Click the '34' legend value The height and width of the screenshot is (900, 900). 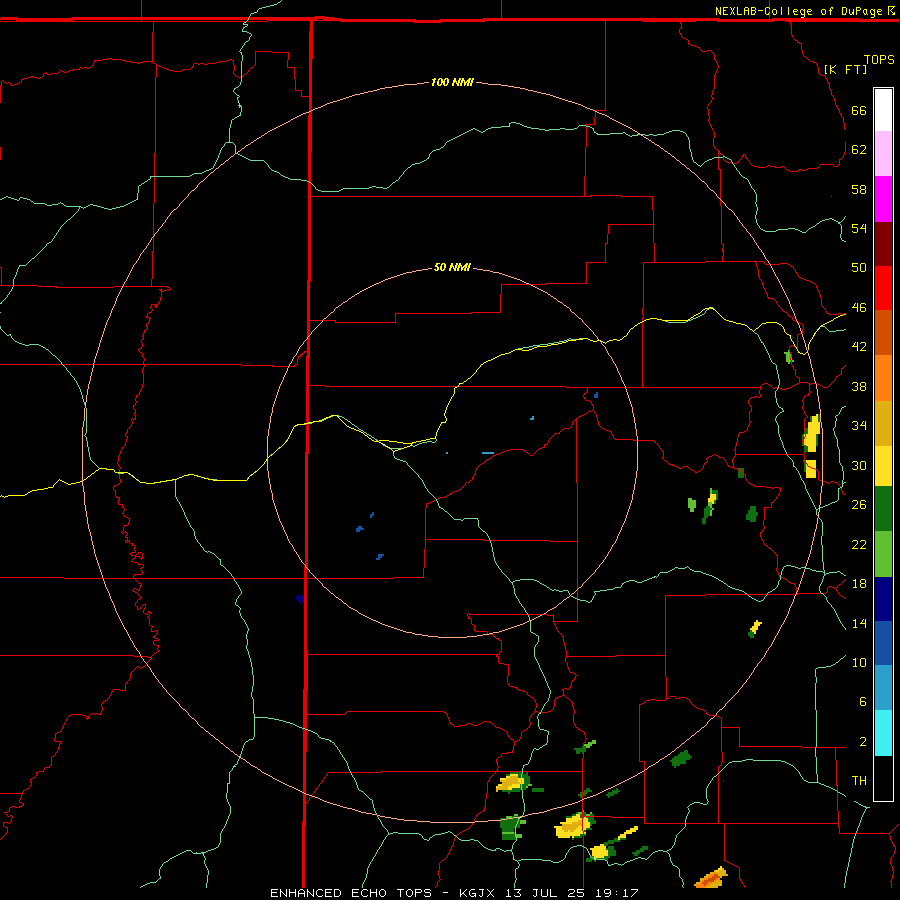pos(859,425)
